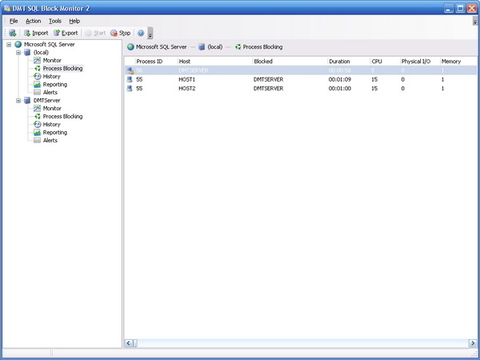Click the add server icon in toolbar

[13, 33]
